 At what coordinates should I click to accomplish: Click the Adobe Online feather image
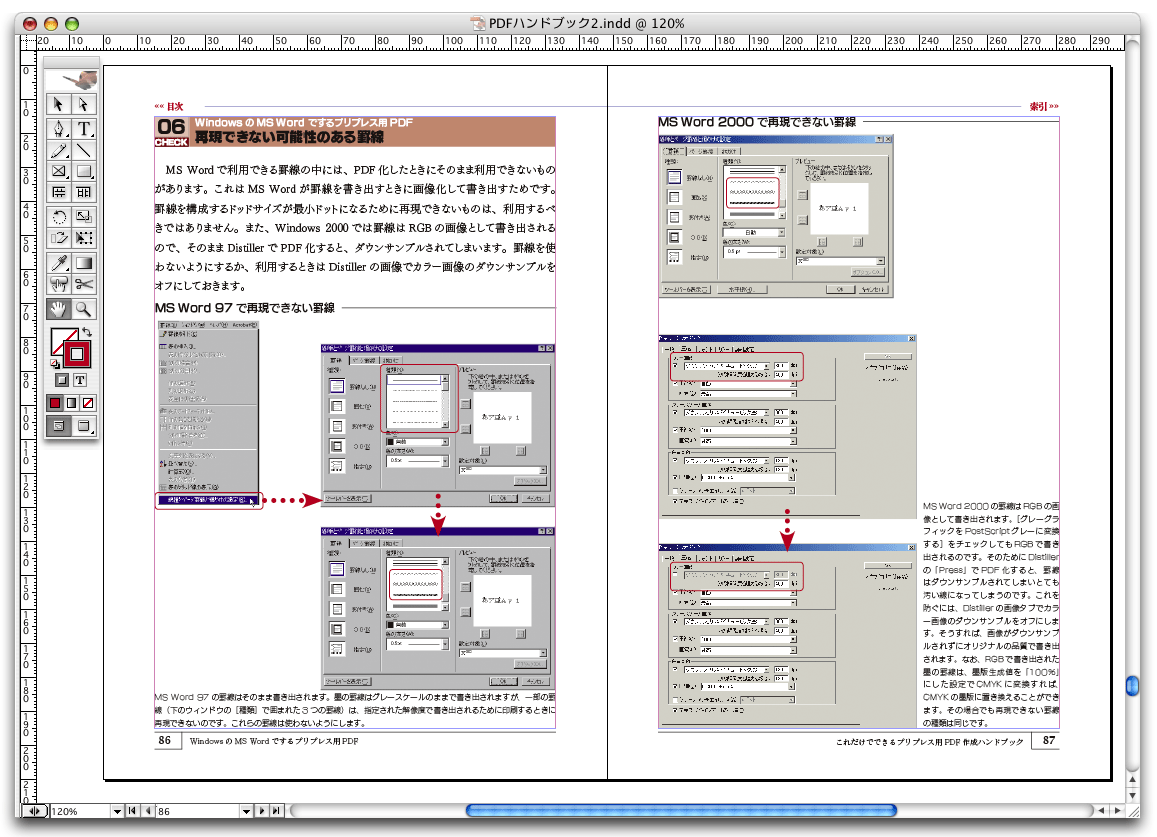72,80
